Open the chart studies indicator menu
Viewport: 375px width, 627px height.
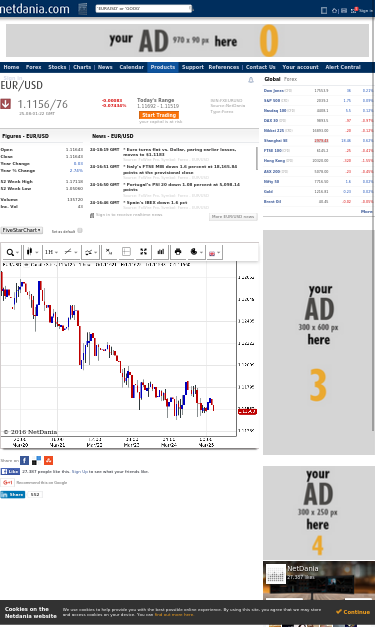pyautogui.click(x=90, y=252)
